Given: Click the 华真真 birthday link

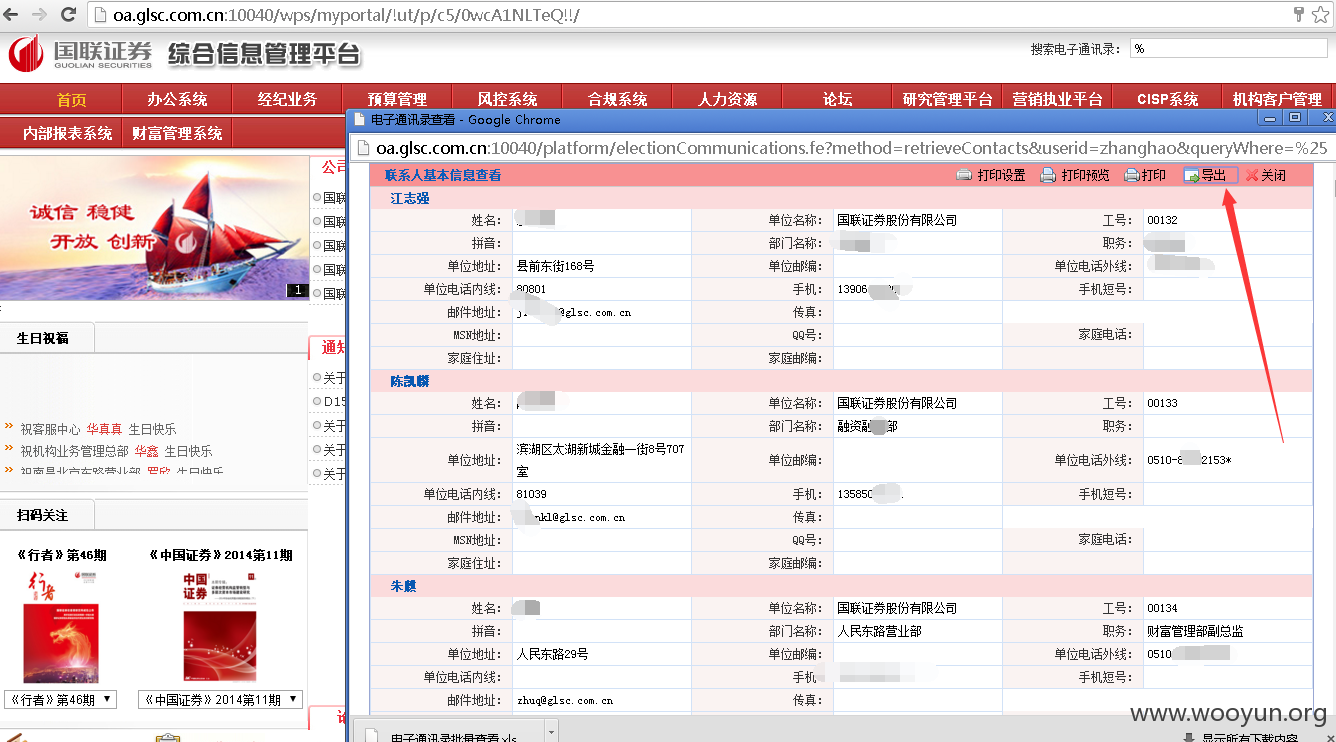Looking at the screenshot, I should [x=104, y=429].
